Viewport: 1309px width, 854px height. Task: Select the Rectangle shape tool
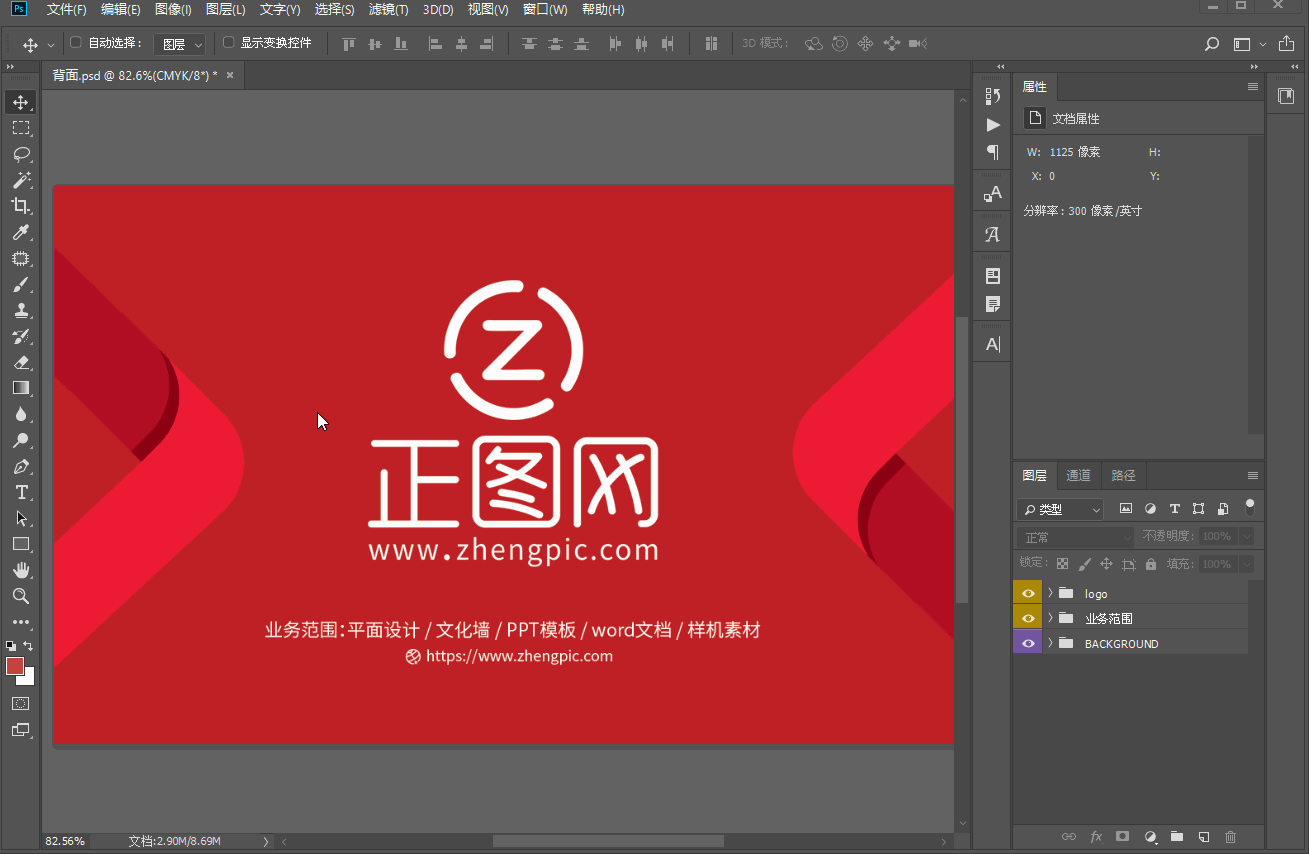coord(21,544)
